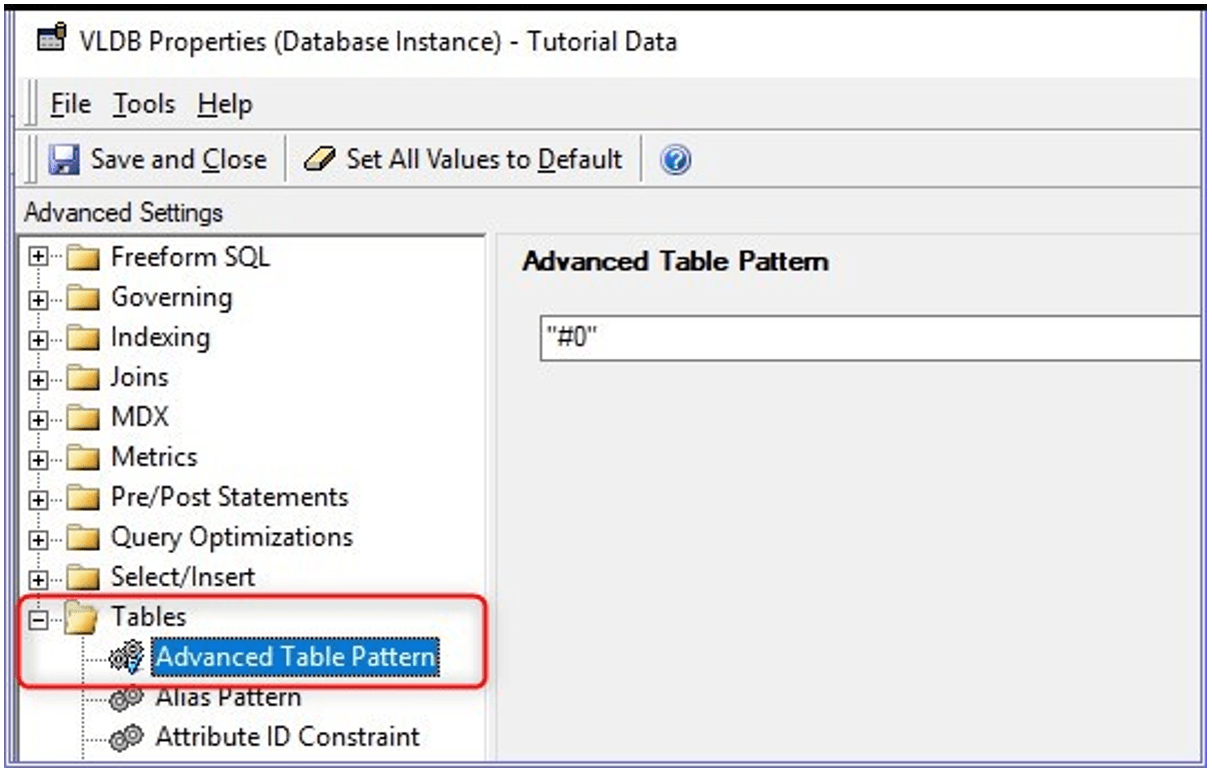The image size is (1212, 774).
Task: Open the File menu
Action: [70, 104]
